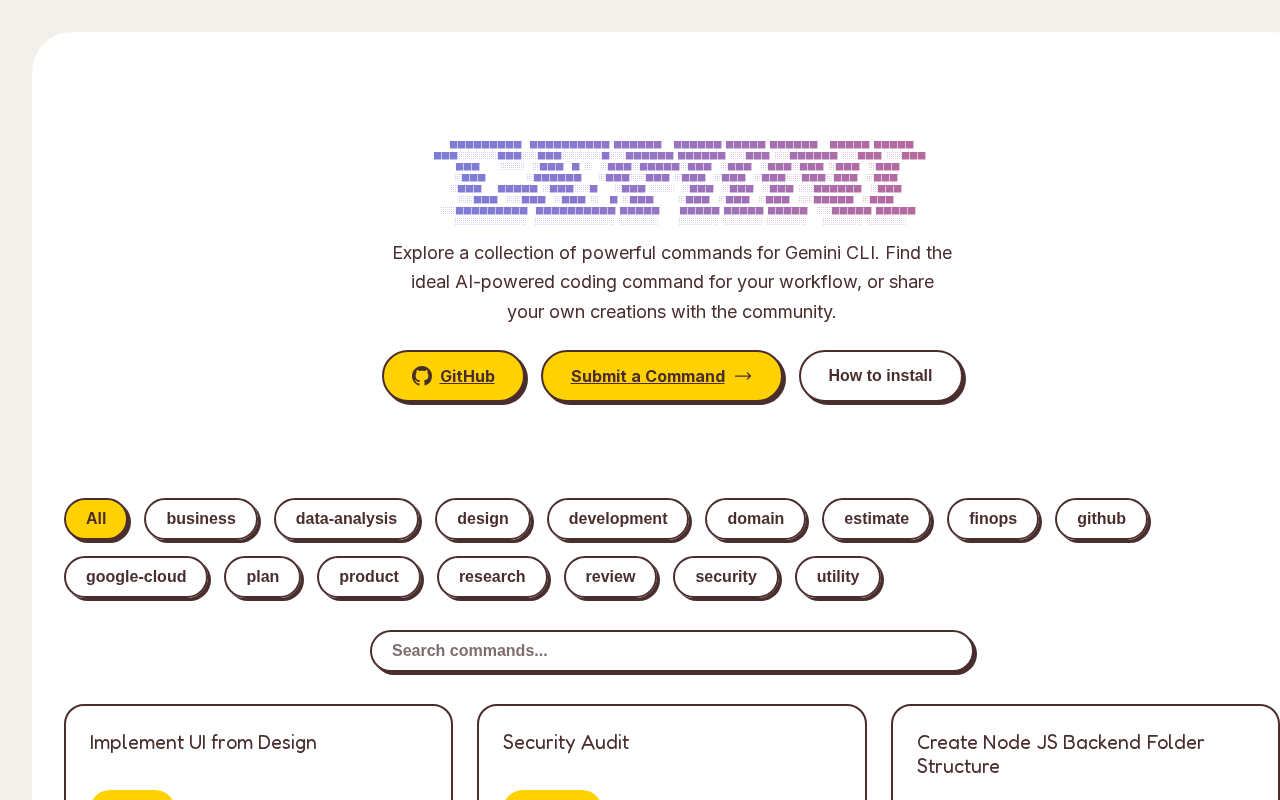Focus the Search commands input field

[x=672, y=651]
